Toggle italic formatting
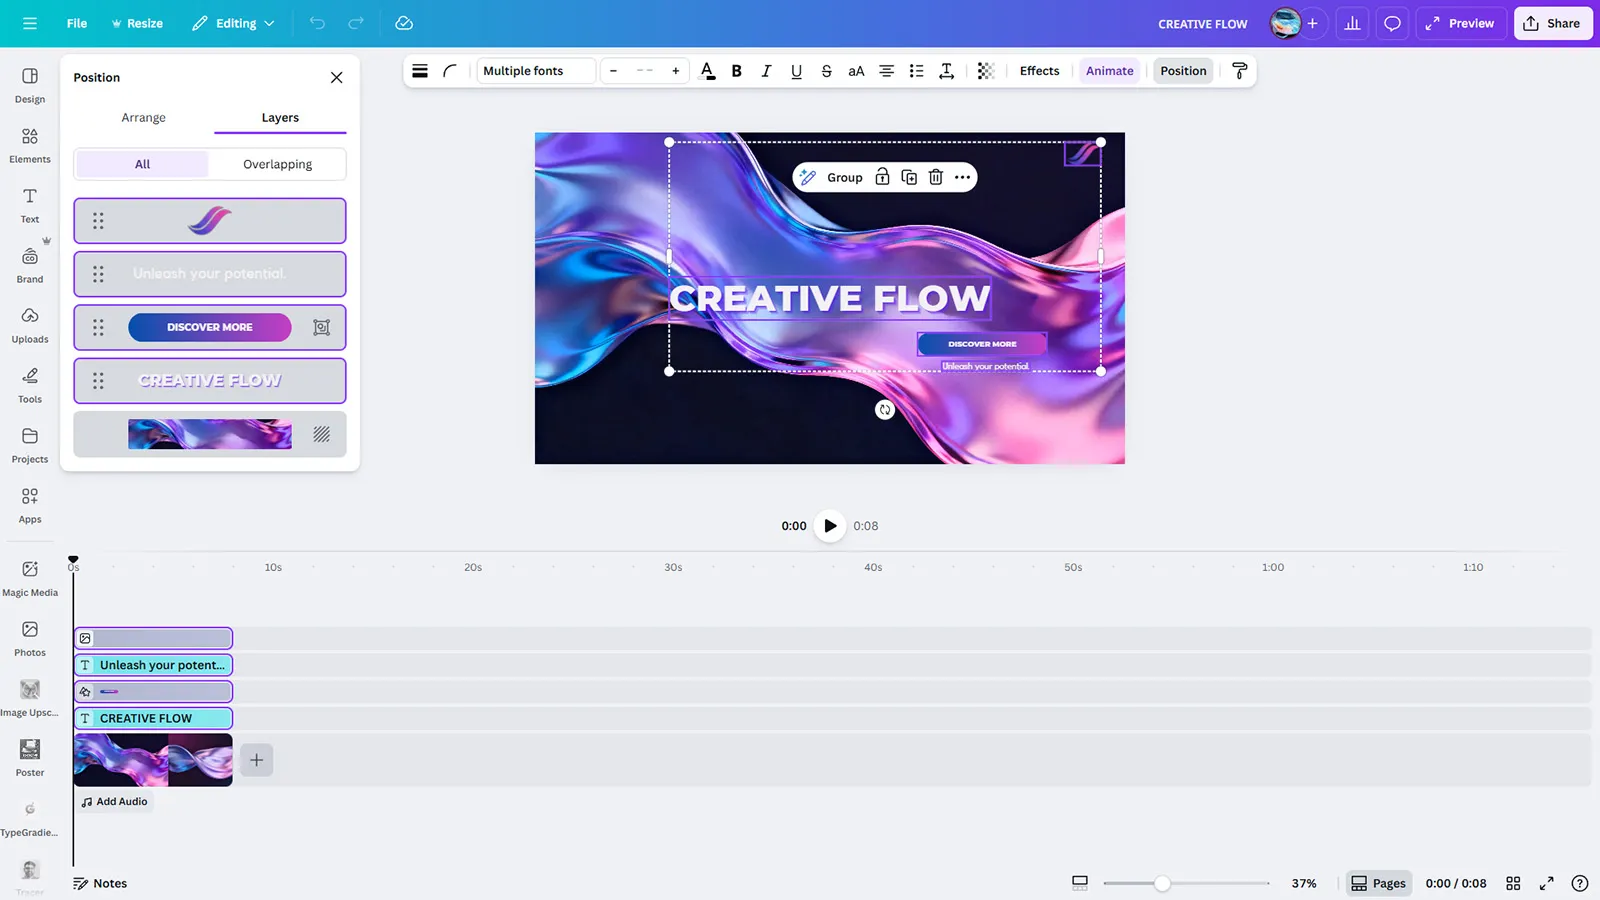The width and height of the screenshot is (1600, 900). click(766, 71)
